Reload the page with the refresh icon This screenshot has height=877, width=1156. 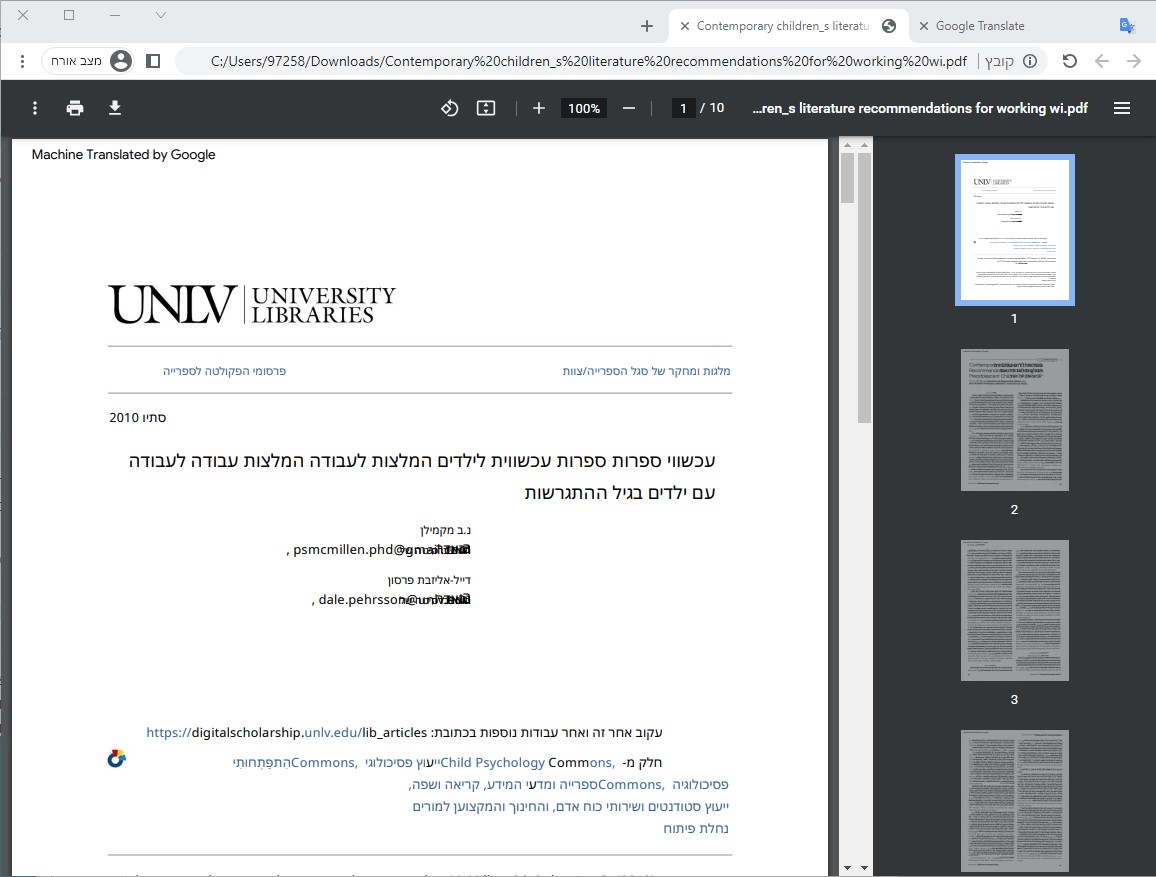tap(1069, 61)
